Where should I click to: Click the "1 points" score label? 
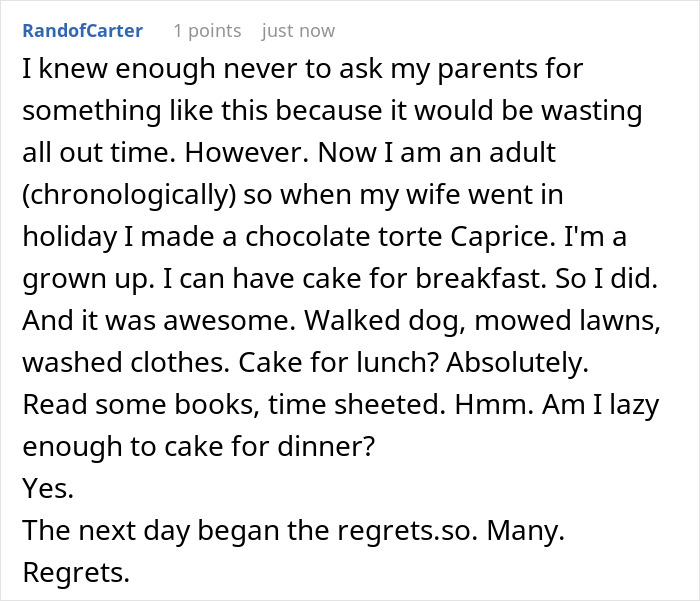207,31
